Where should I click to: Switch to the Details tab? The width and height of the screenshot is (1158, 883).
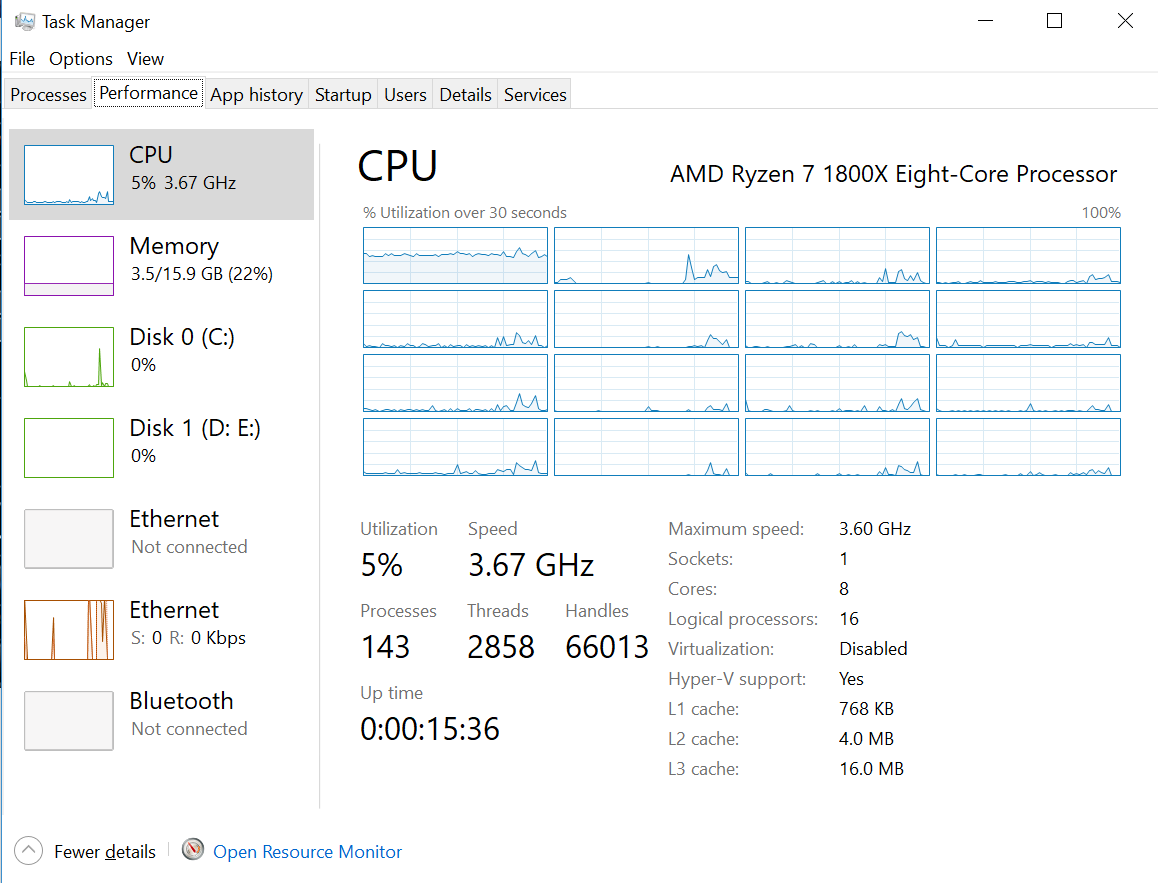(x=465, y=95)
